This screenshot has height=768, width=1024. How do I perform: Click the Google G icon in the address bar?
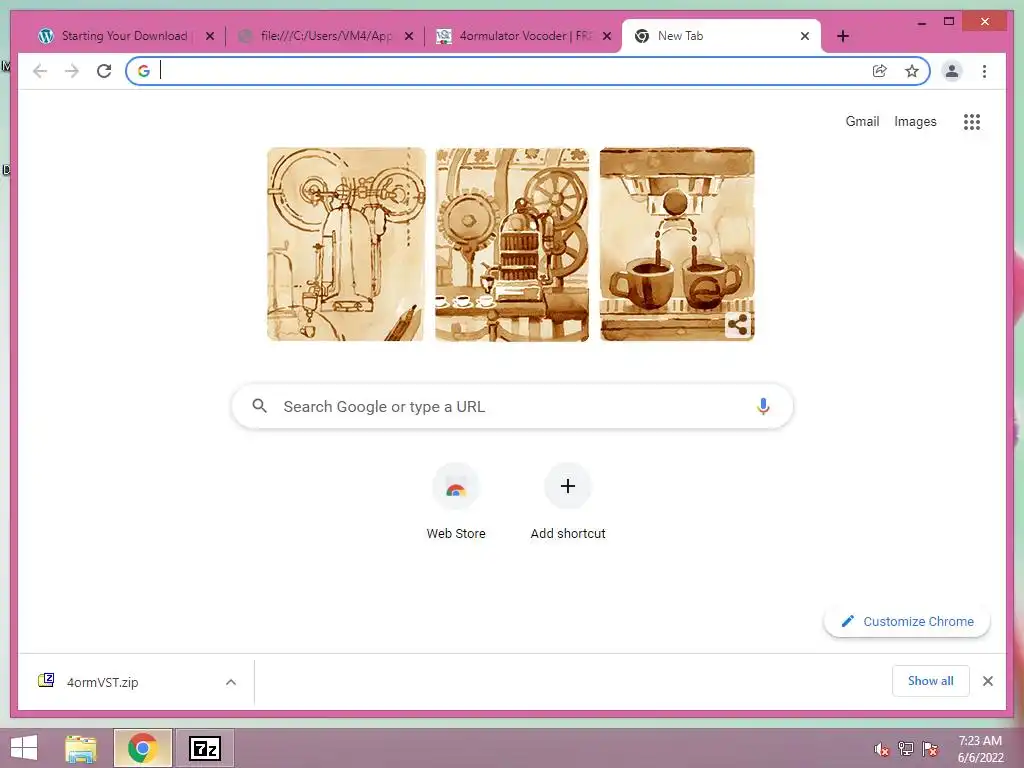pyautogui.click(x=144, y=71)
